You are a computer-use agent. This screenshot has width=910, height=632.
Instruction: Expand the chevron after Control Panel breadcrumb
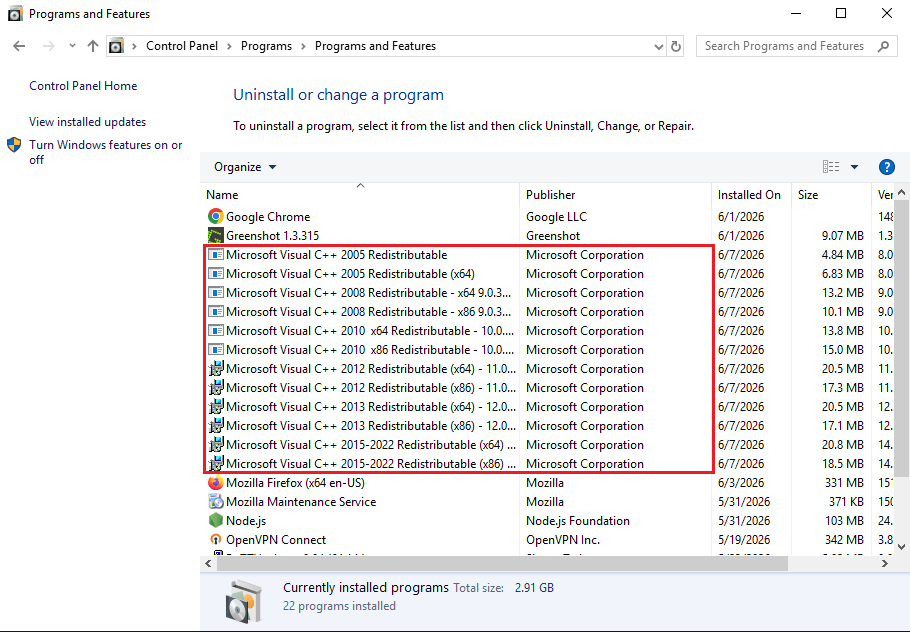229,46
